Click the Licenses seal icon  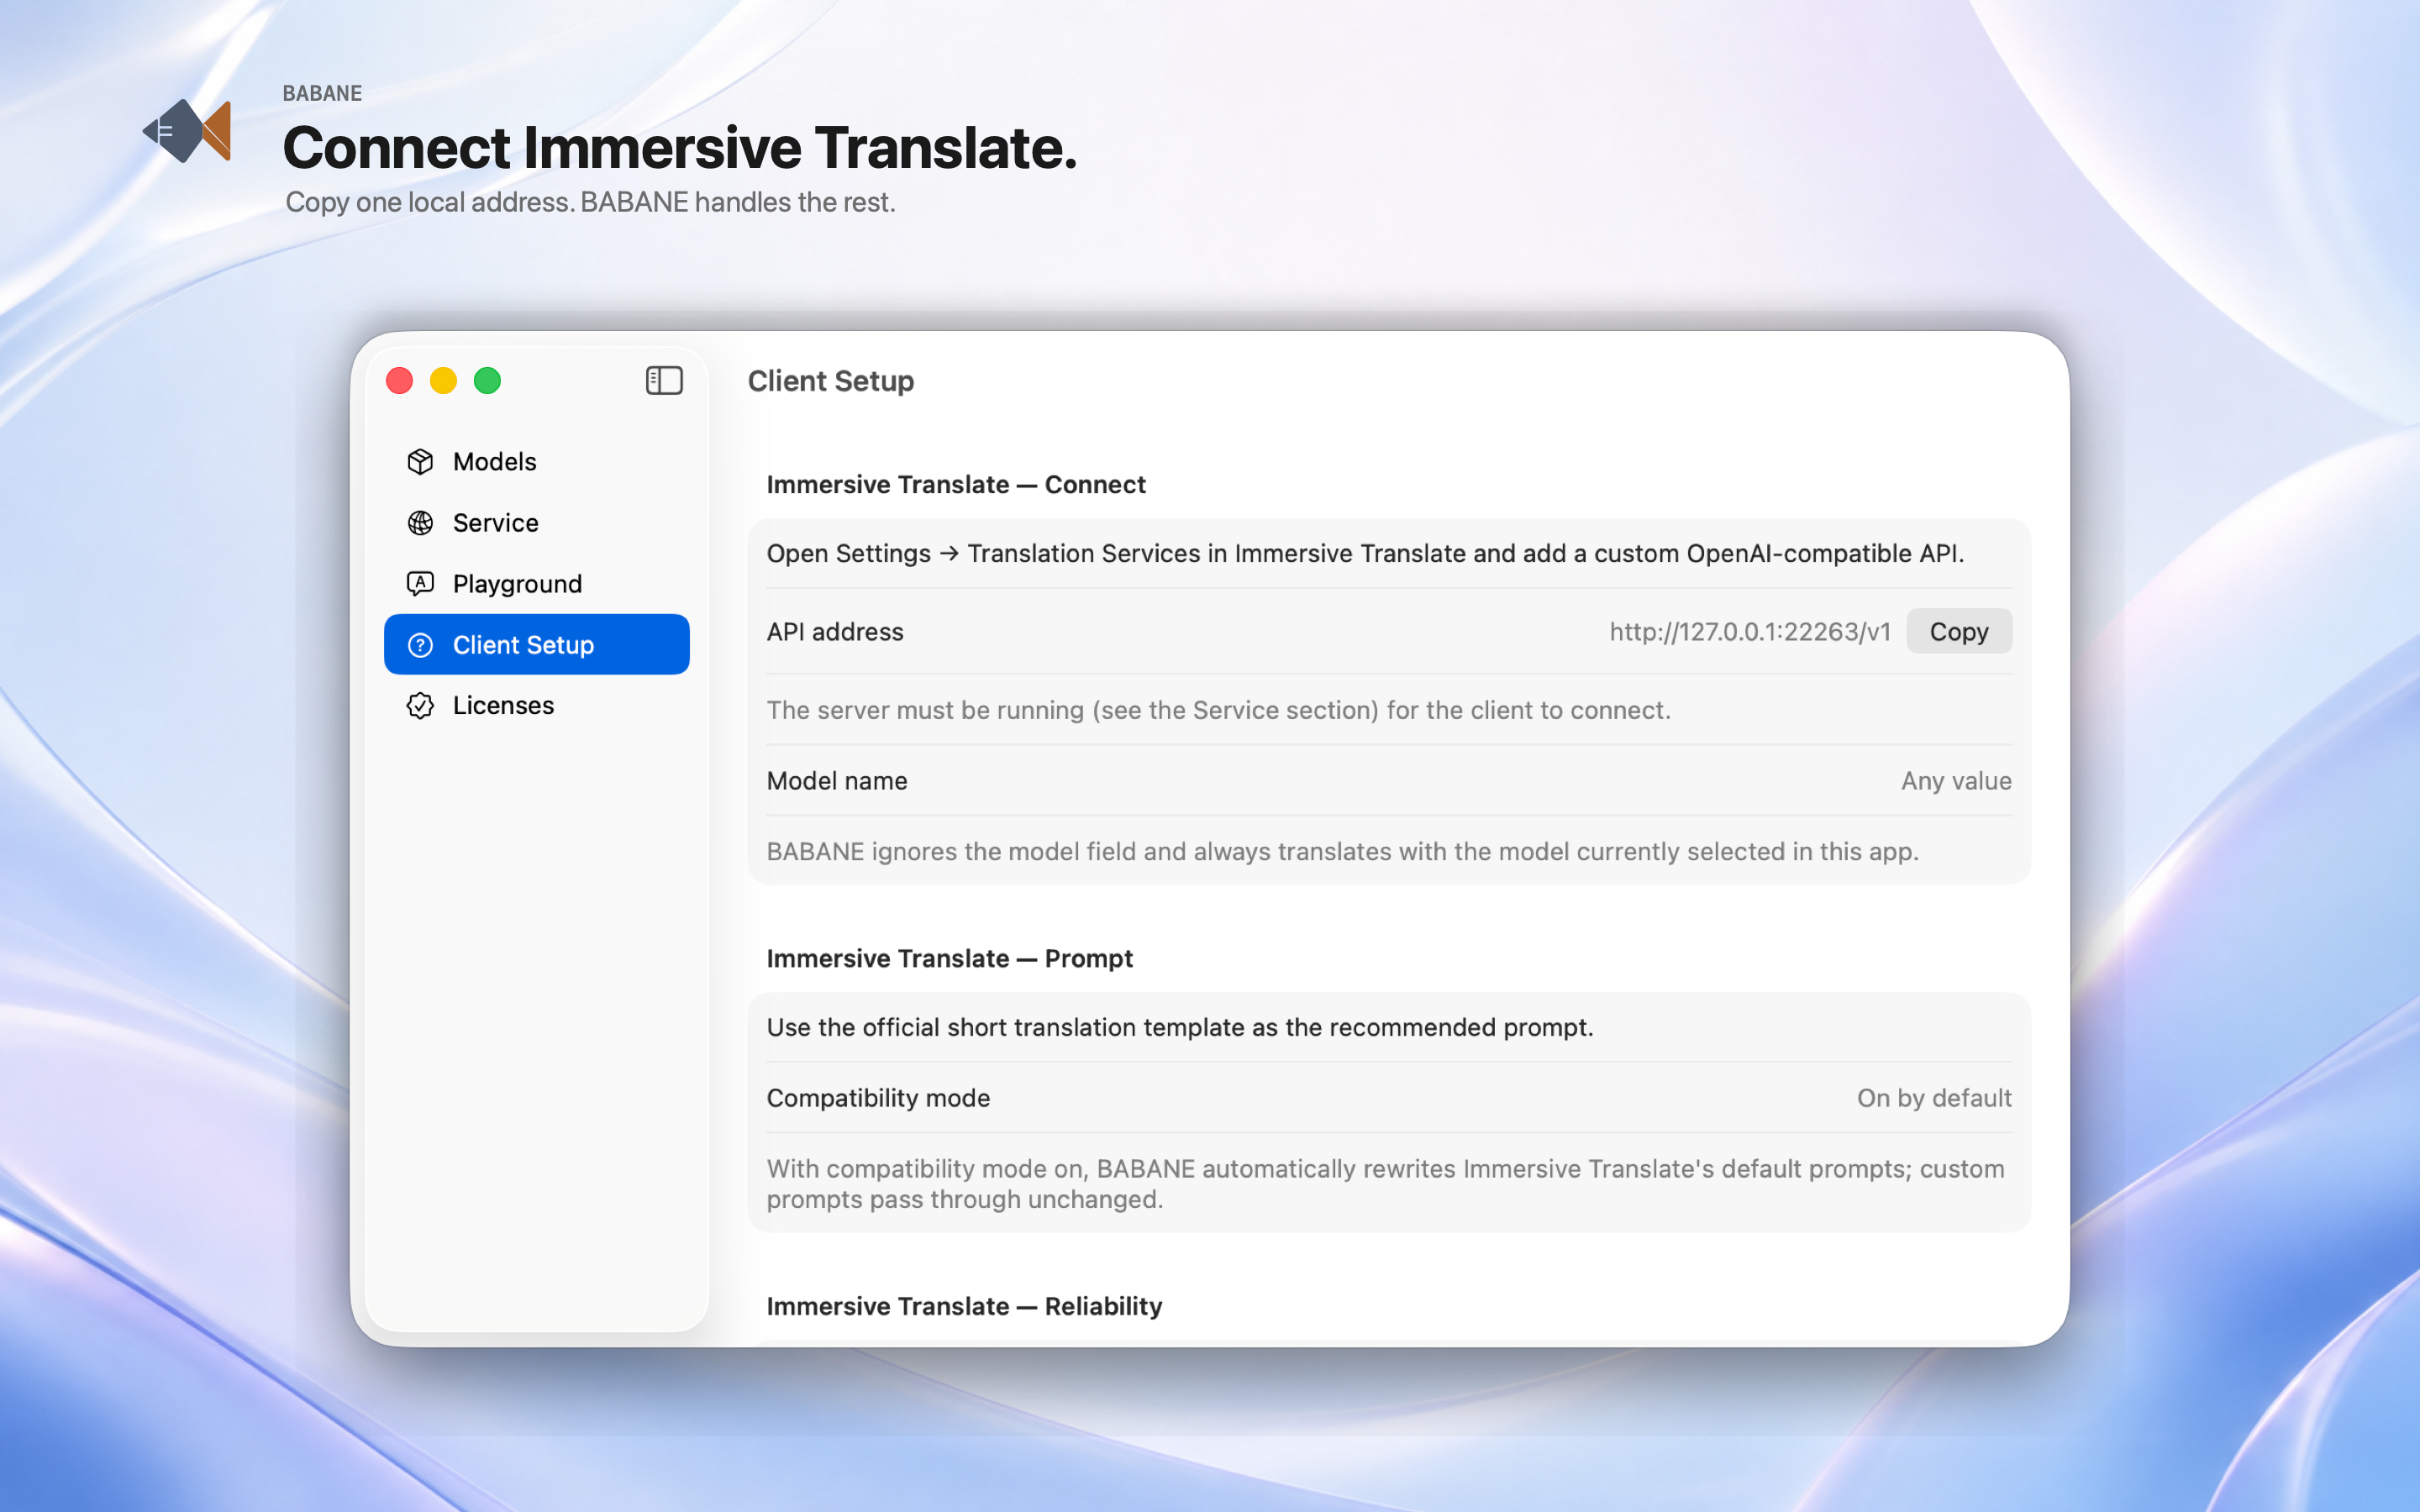pyautogui.click(x=420, y=705)
